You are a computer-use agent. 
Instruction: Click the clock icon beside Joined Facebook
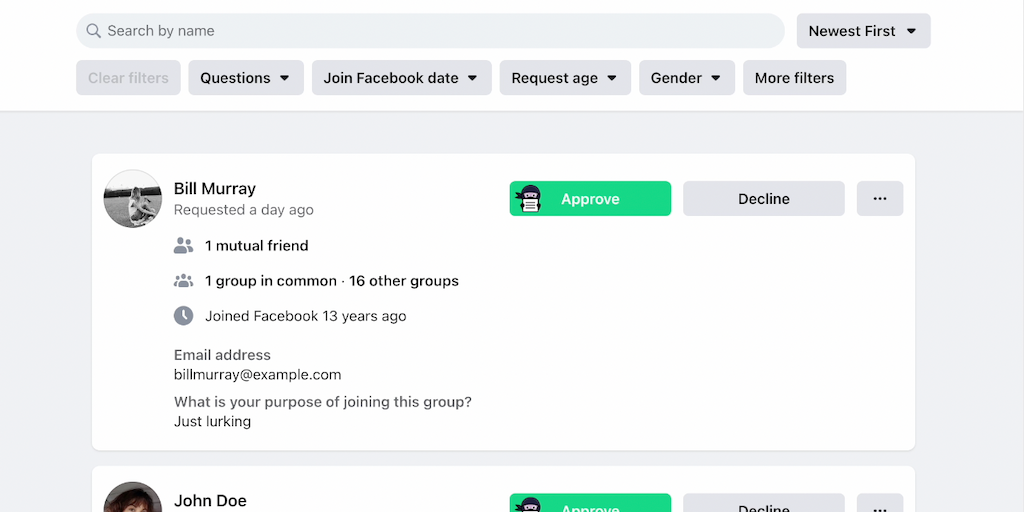point(183,316)
